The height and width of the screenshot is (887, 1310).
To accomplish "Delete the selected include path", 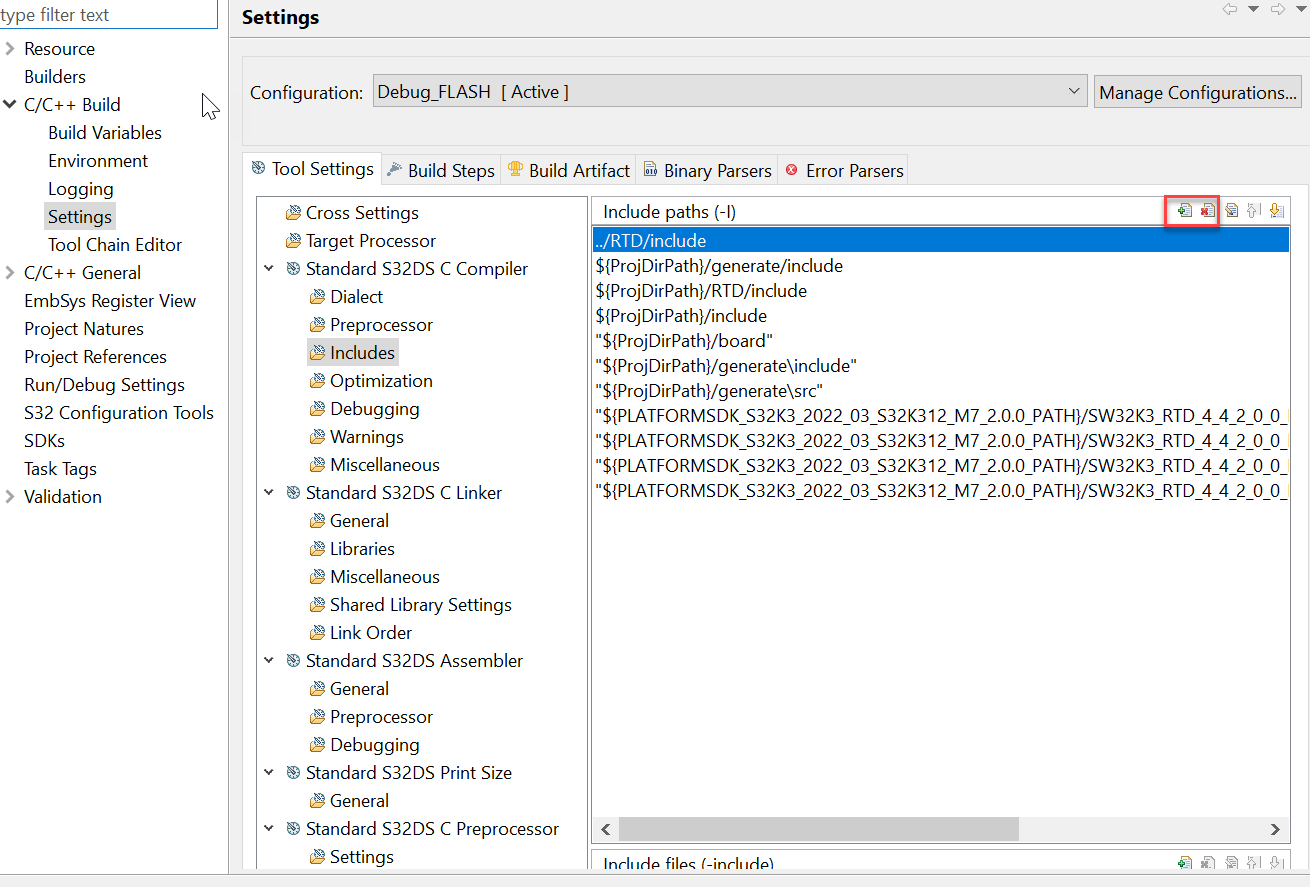I will [x=1208, y=210].
